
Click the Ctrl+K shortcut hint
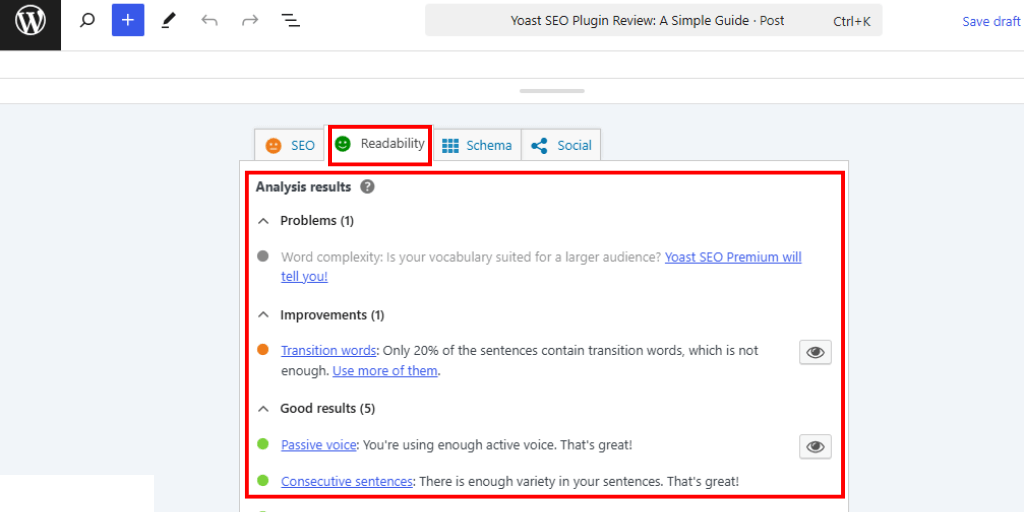click(852, 22)
